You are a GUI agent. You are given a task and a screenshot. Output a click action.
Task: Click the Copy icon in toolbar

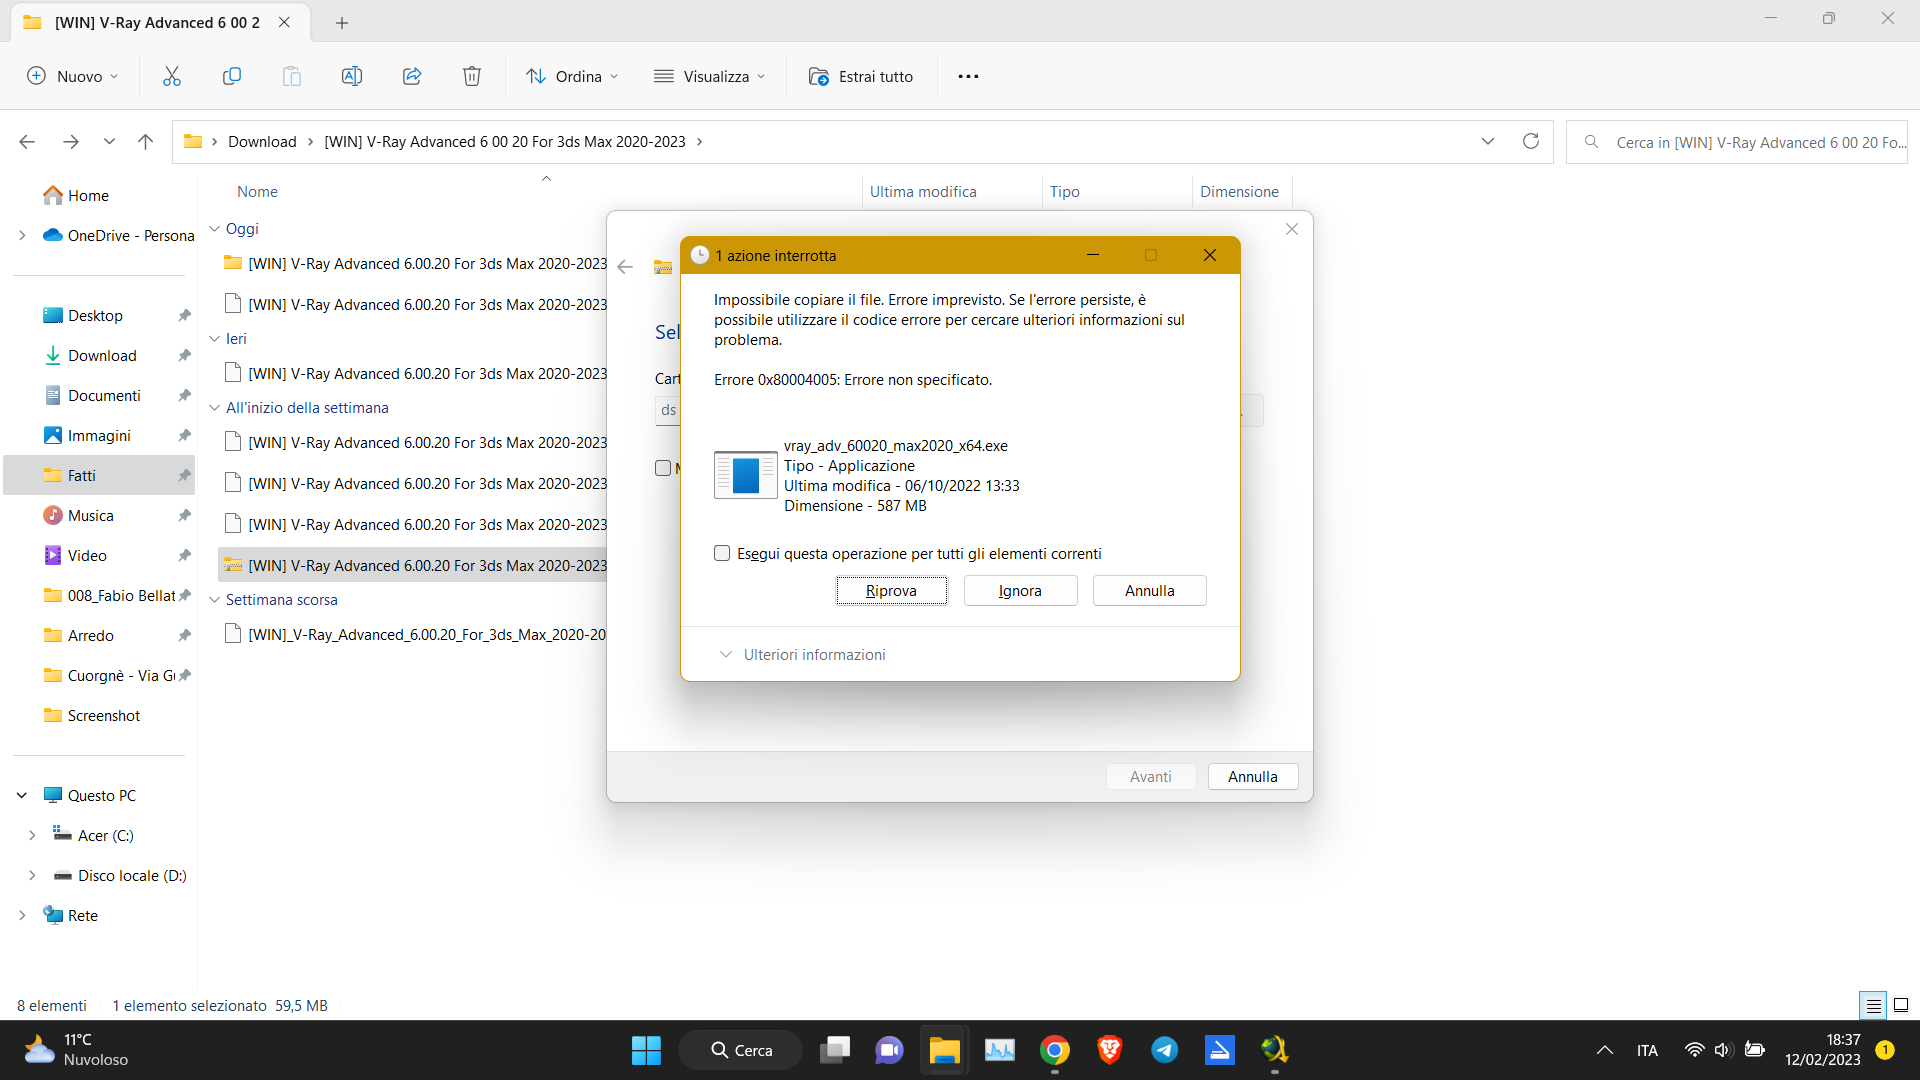click(232, 76)
